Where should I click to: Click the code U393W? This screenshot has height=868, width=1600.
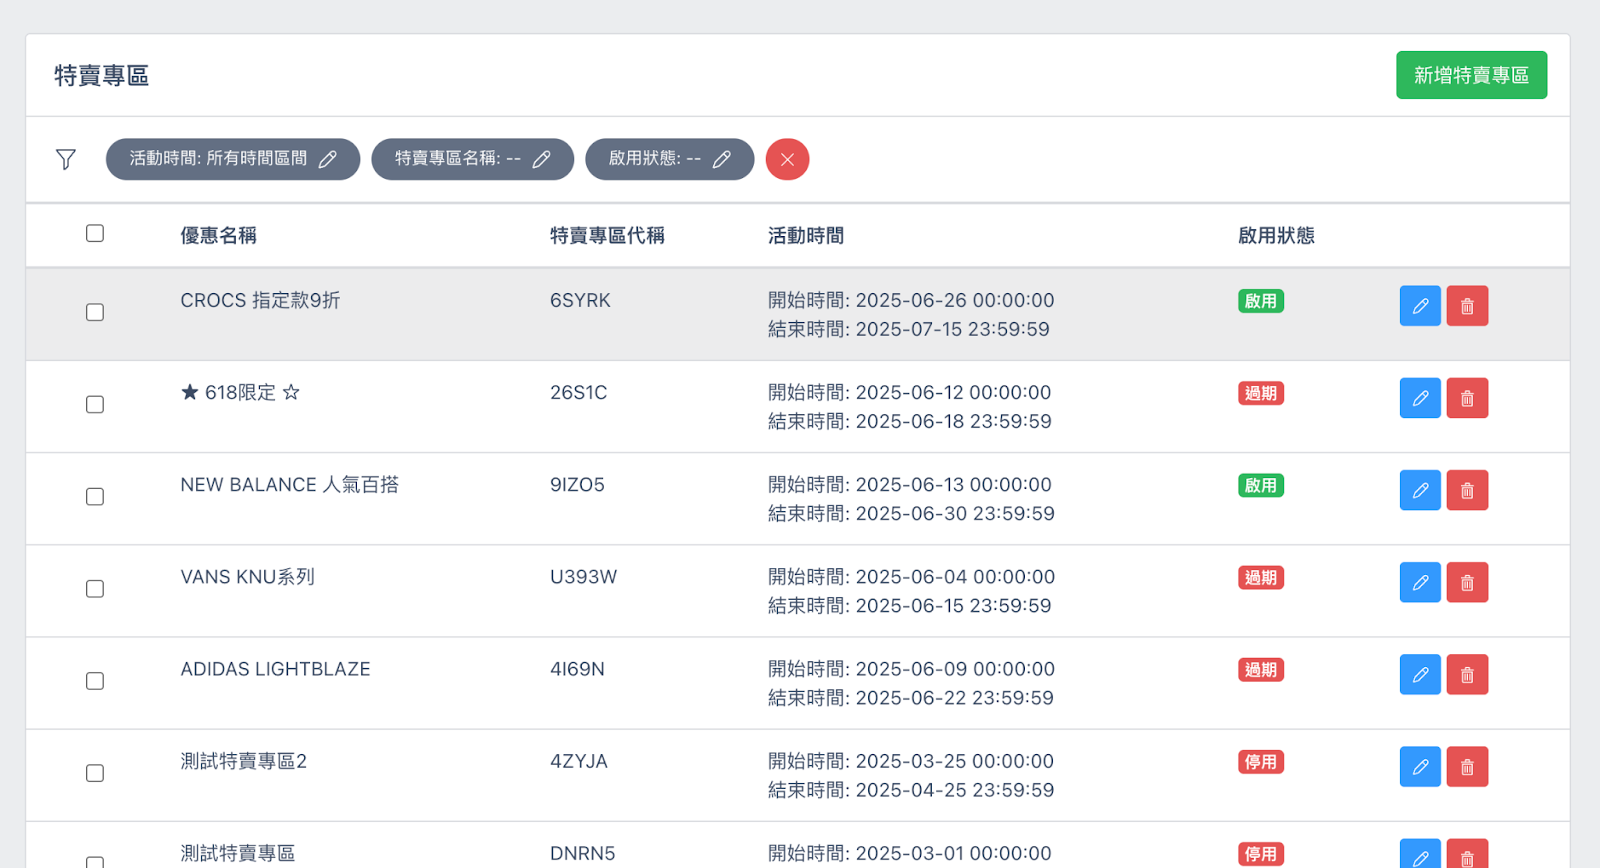click(x=583, y=577)
